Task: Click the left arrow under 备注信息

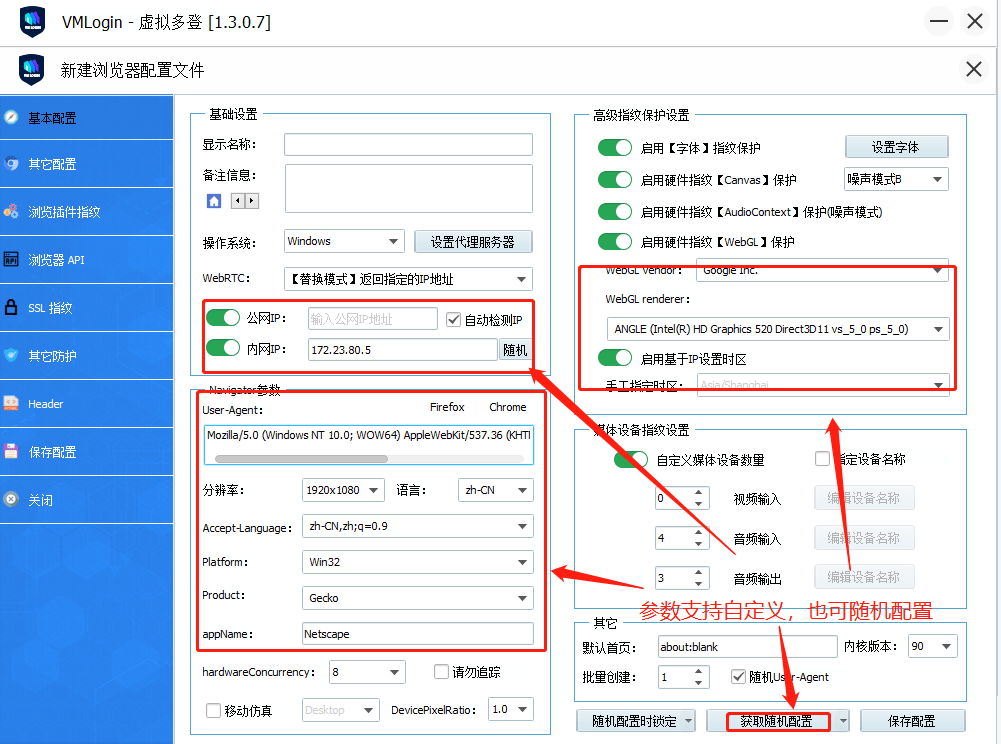Action: click(237, 201)
